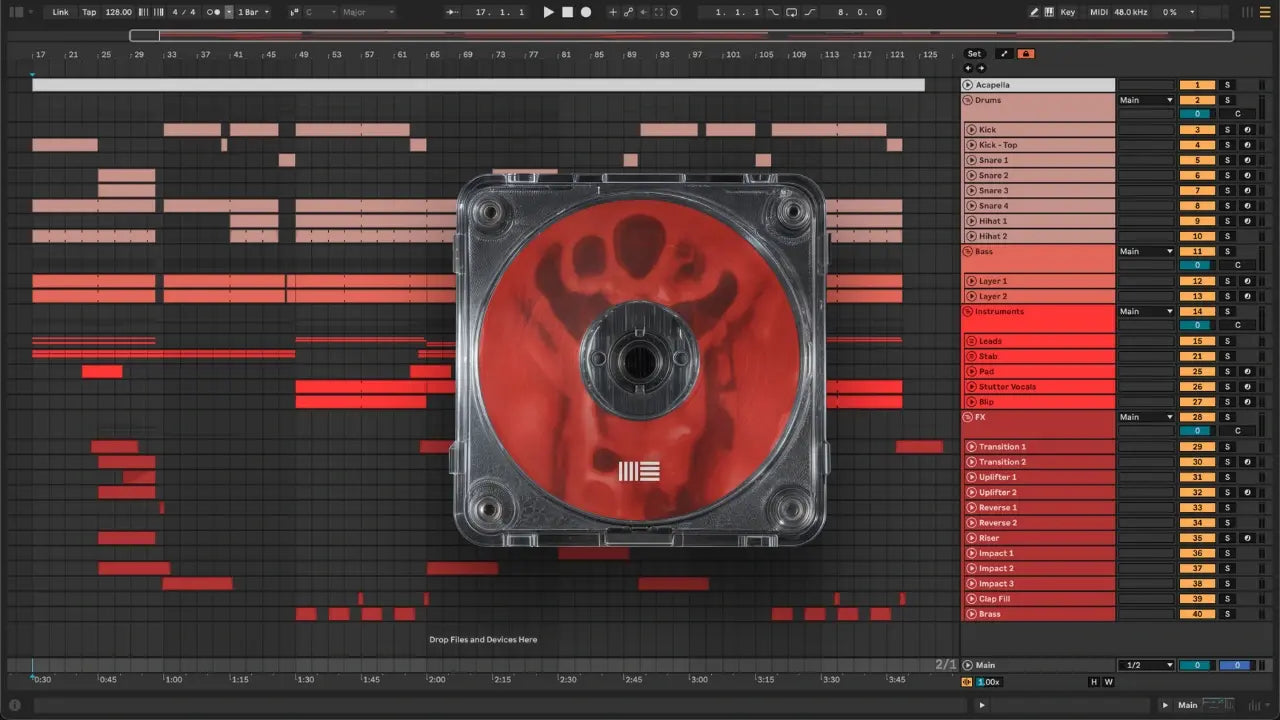The height and width of the screenshot is (720, 1280).
Task: Click the Bass group volume field
Action: pyautogui.click(x=1197, y=266)
